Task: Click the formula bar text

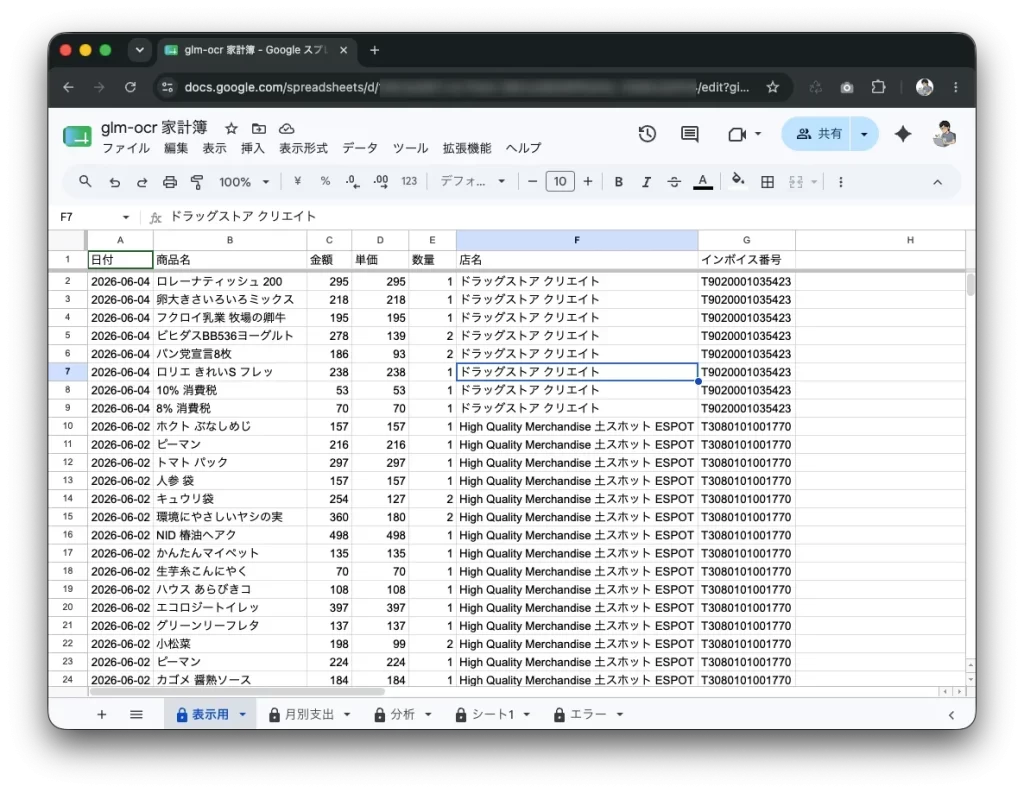Action: click(x=243, y=216)
